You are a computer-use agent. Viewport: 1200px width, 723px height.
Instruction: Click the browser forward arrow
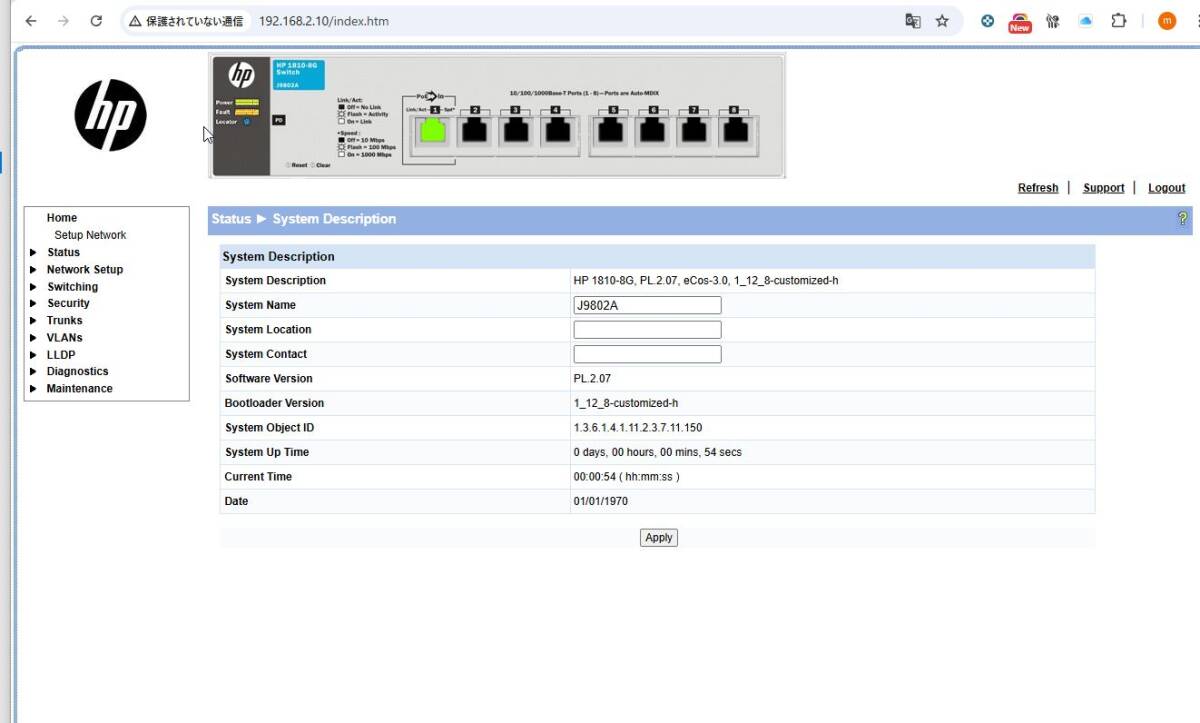click(x=63, y=21)
